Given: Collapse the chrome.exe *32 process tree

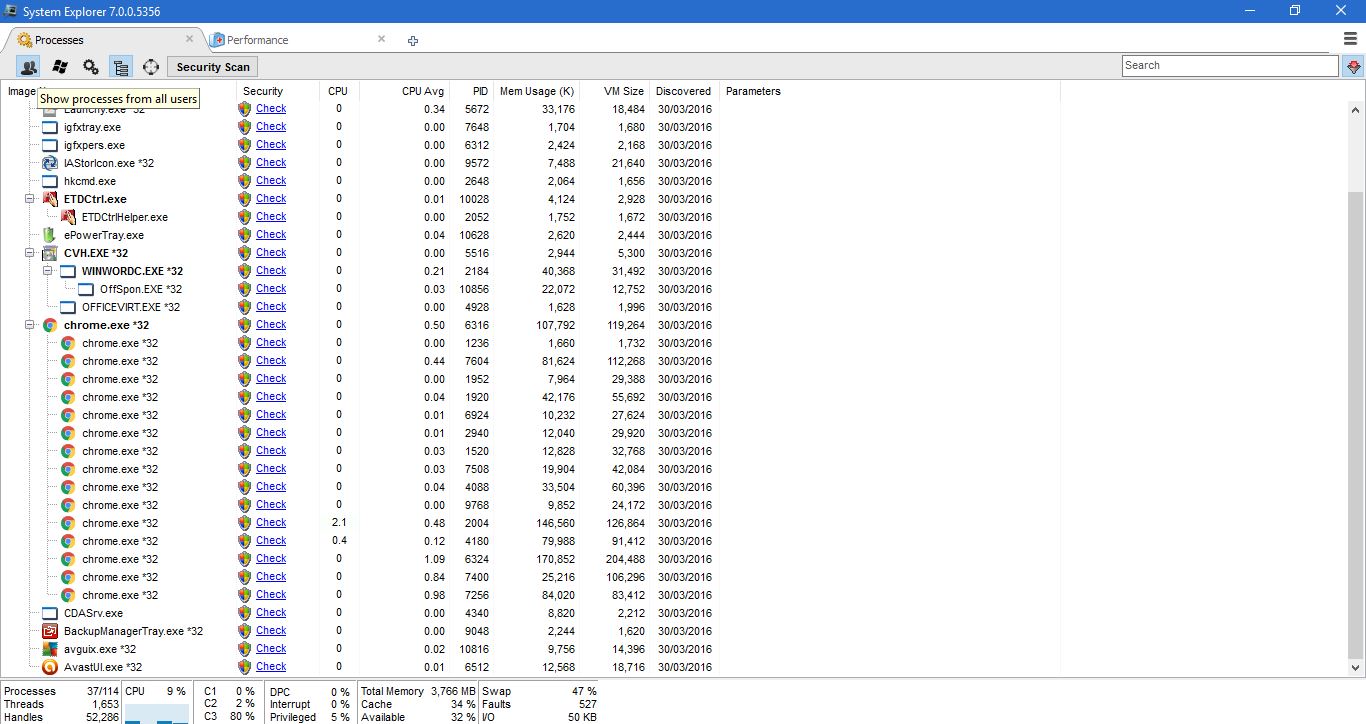Looking at the screenshot, I should [29, 324].
